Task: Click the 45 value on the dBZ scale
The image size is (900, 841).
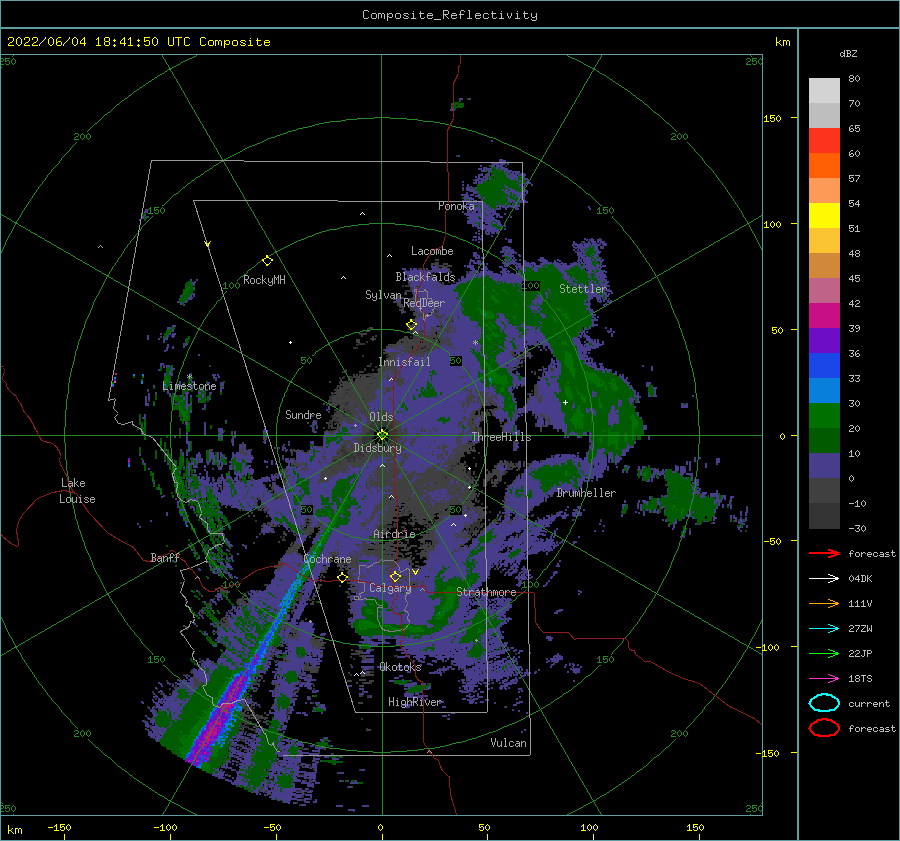Action: click(854, 278)
